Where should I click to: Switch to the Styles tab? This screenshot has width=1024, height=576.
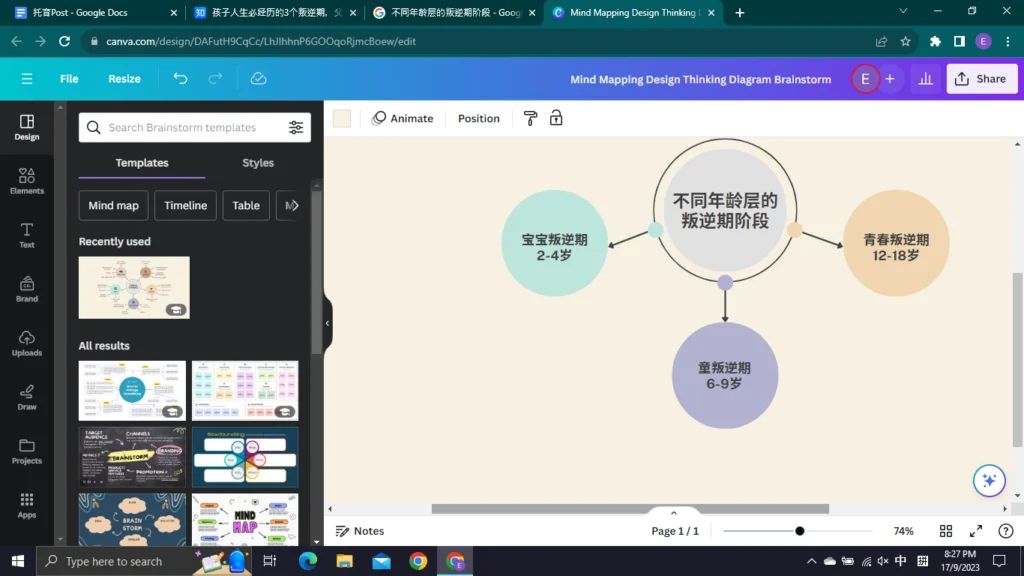(258, 163)
